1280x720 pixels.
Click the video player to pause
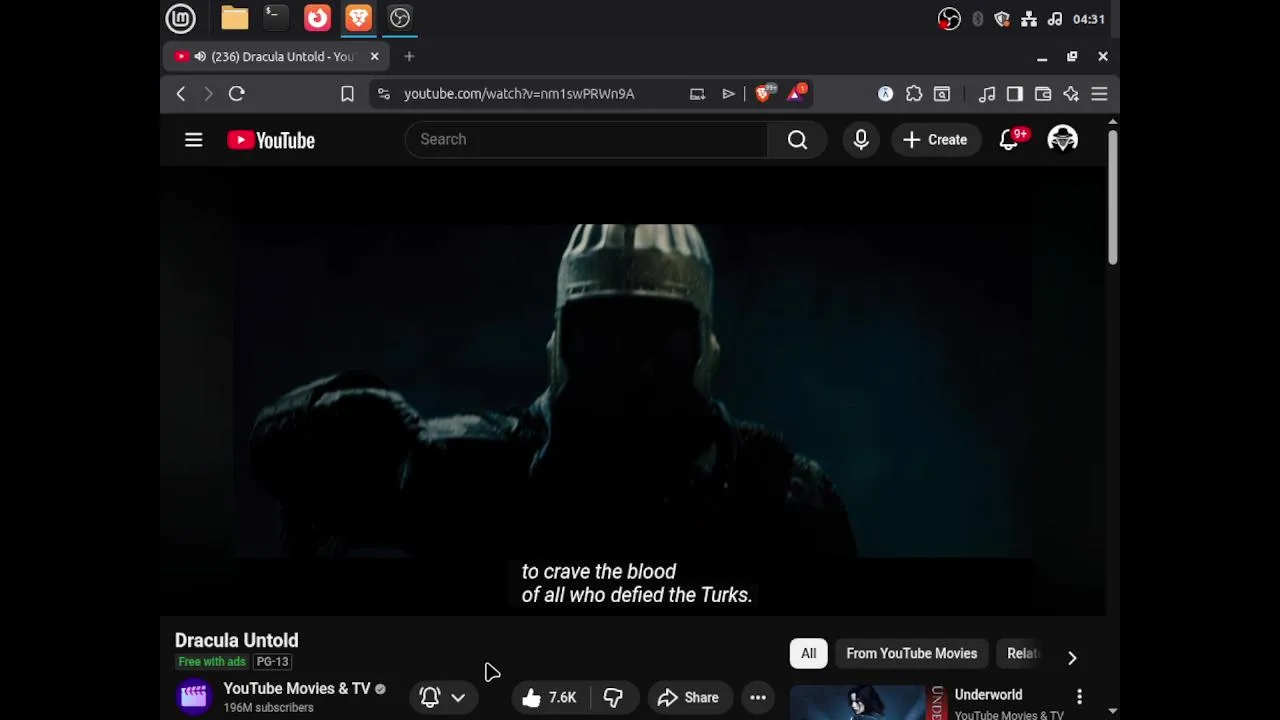tap(633, 390)
